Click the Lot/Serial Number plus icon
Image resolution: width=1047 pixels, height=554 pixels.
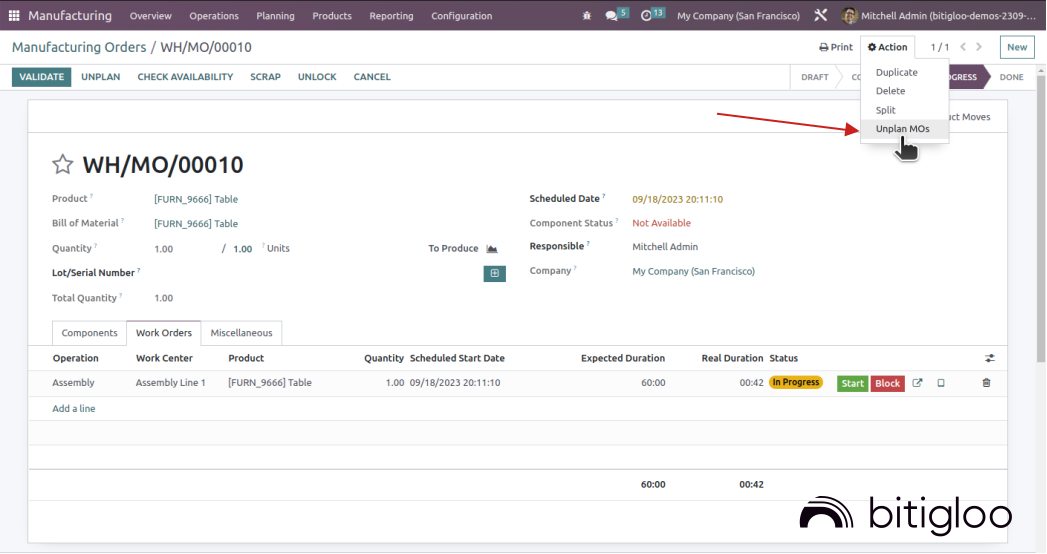pyautogui.click(x=495, y=273)
